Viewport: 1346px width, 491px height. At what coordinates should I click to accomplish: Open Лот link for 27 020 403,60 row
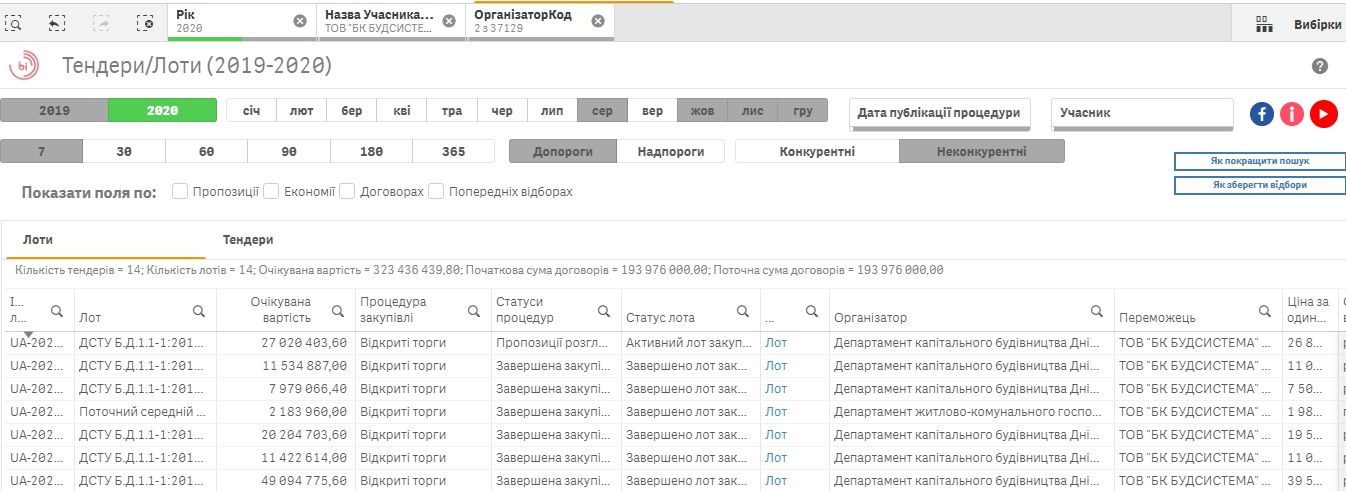click(x=776, y=342)
